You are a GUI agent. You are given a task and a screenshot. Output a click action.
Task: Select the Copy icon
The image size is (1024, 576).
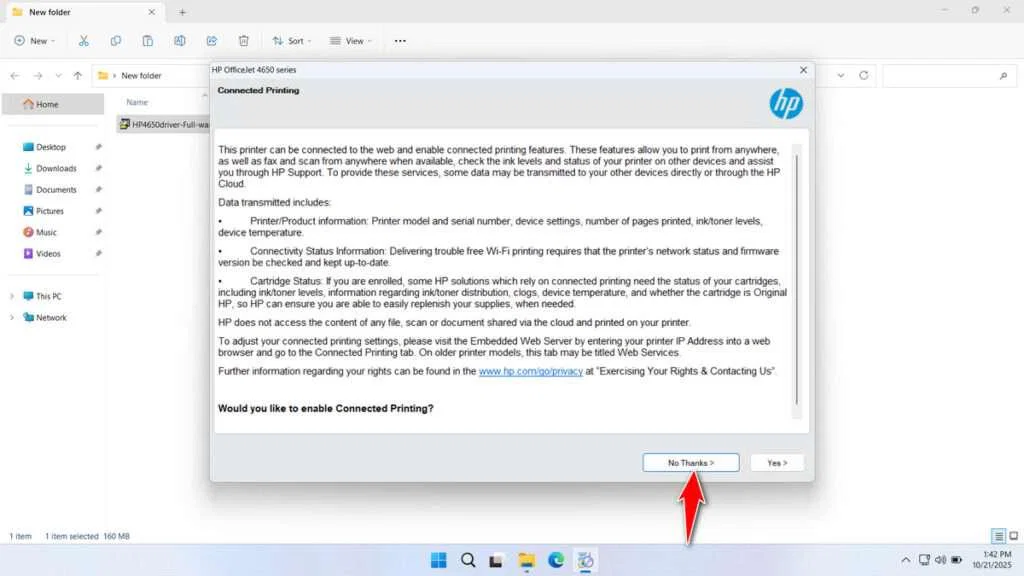click(116, 40)
